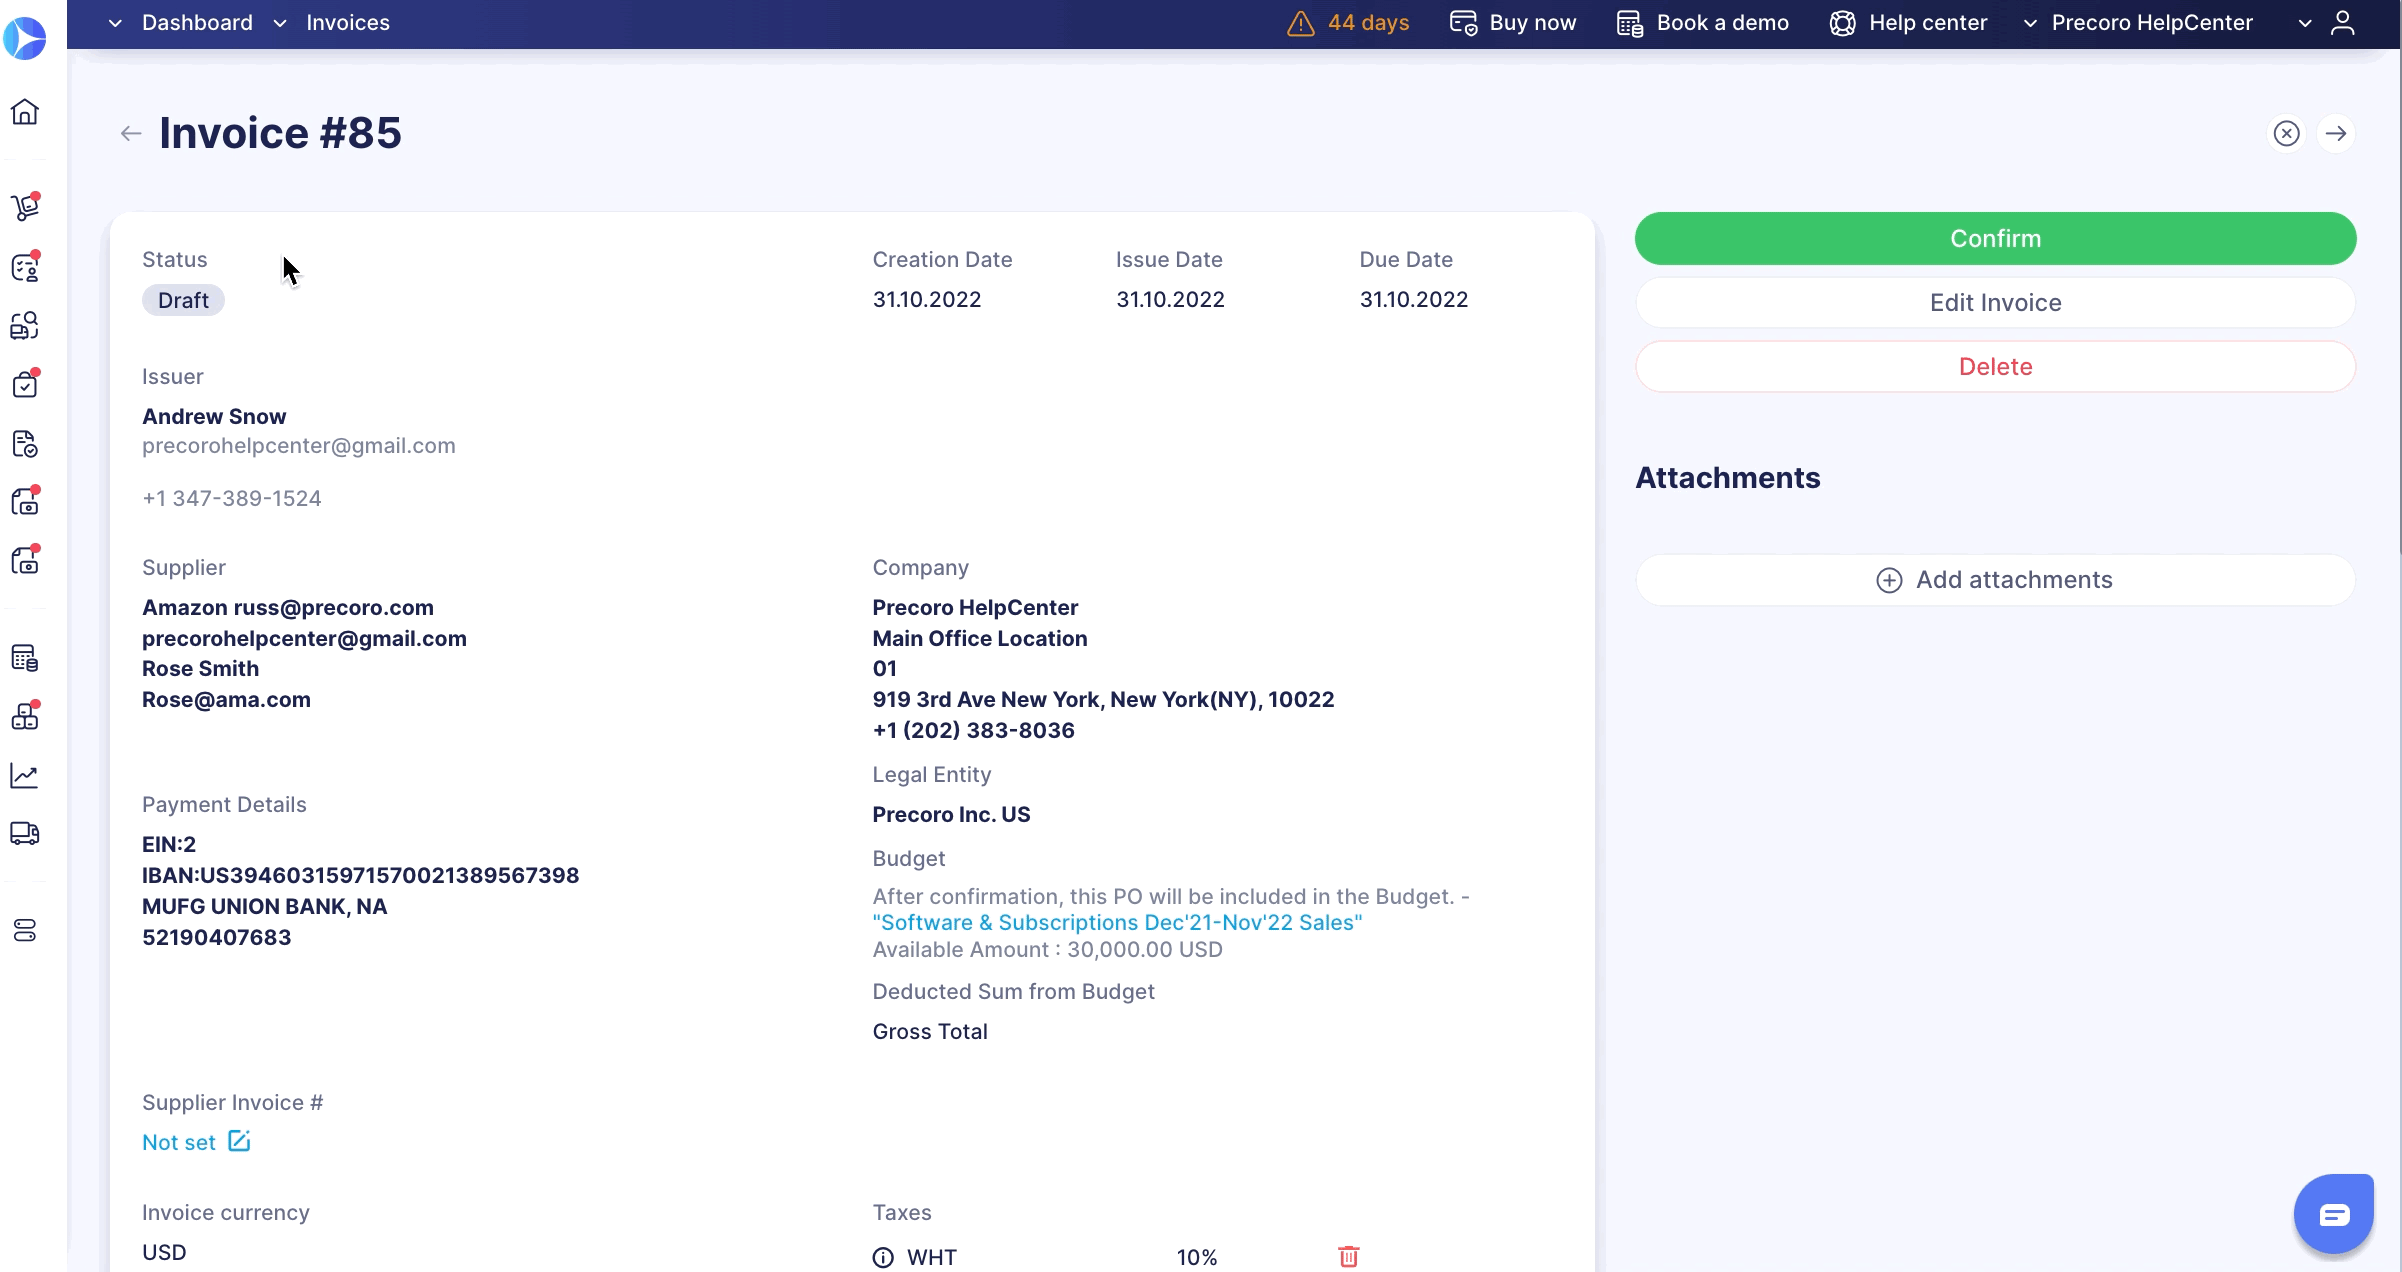Click the bank account number 52190407683

click(217, 937)
